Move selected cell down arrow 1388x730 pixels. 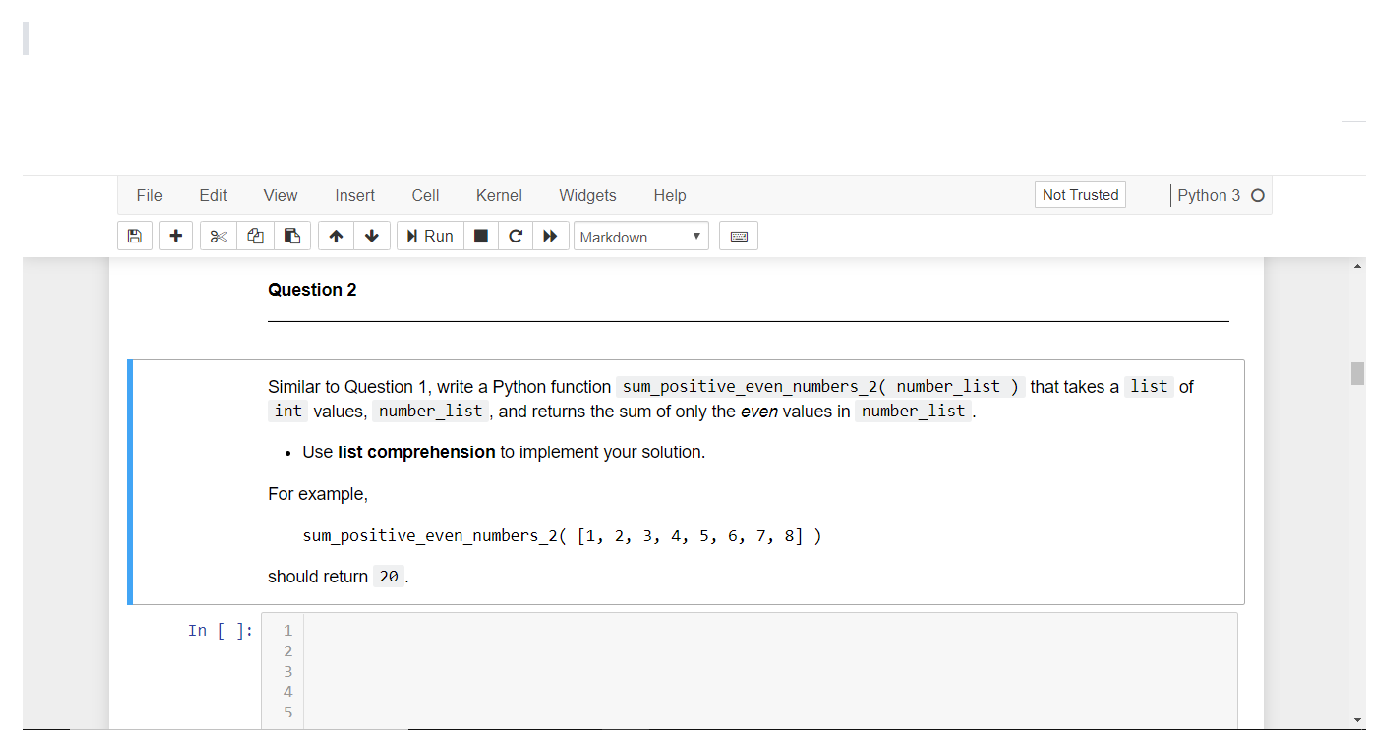tap(372, 236)
